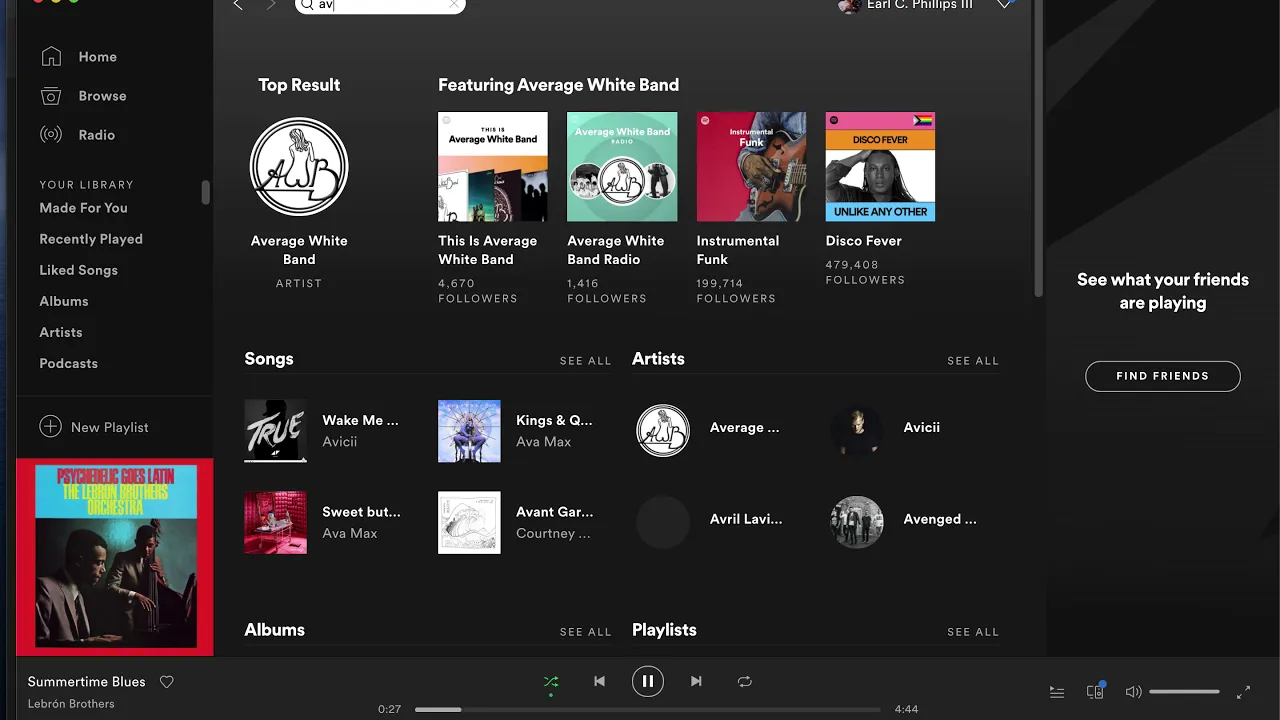This screenshot has height=720, width=1280.
Task: Click Ava Max under Sweet but...
Action: [350, 534]
